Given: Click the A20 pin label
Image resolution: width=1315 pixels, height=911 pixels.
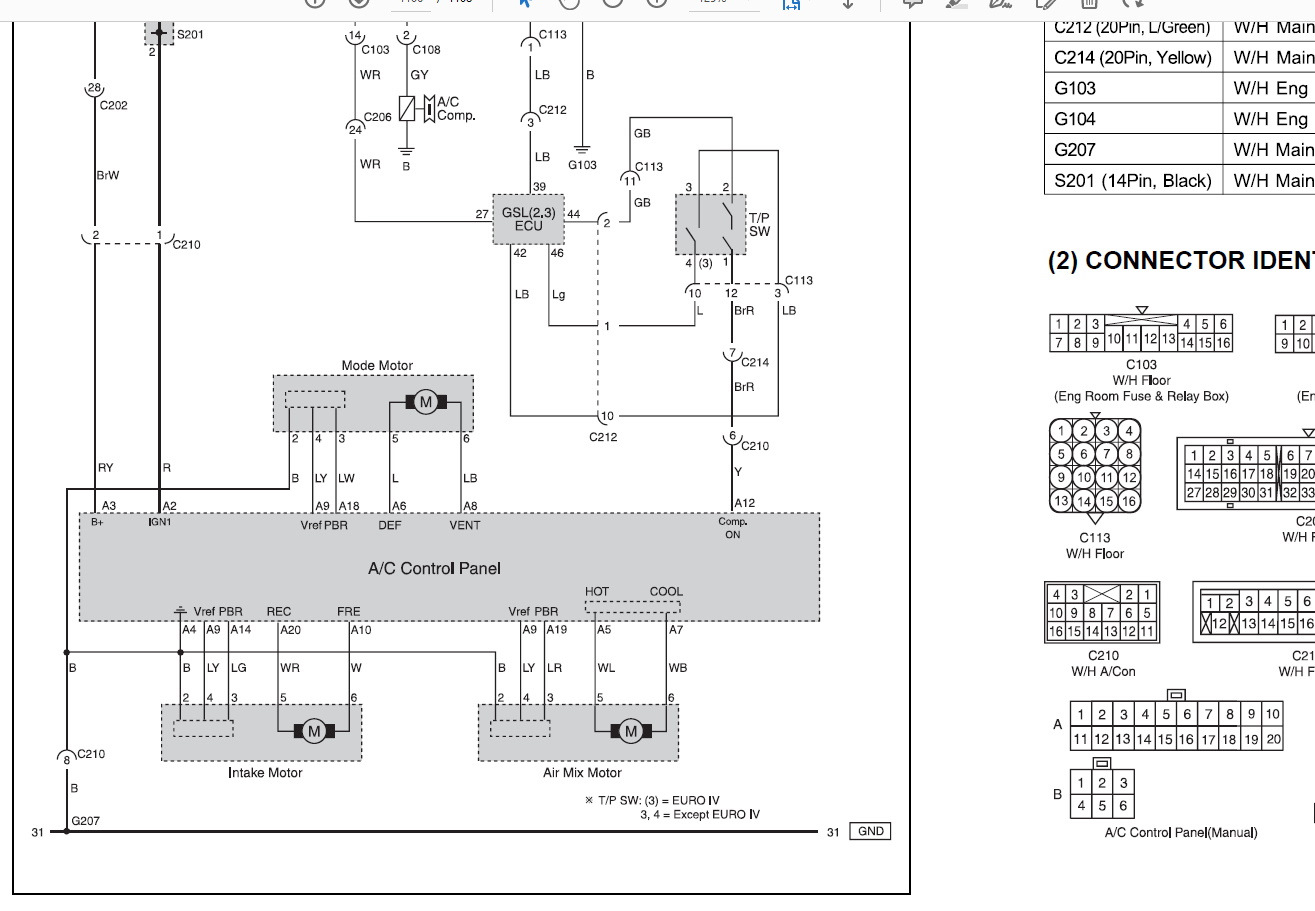Looking at the screenshot, I should point(290,630).
